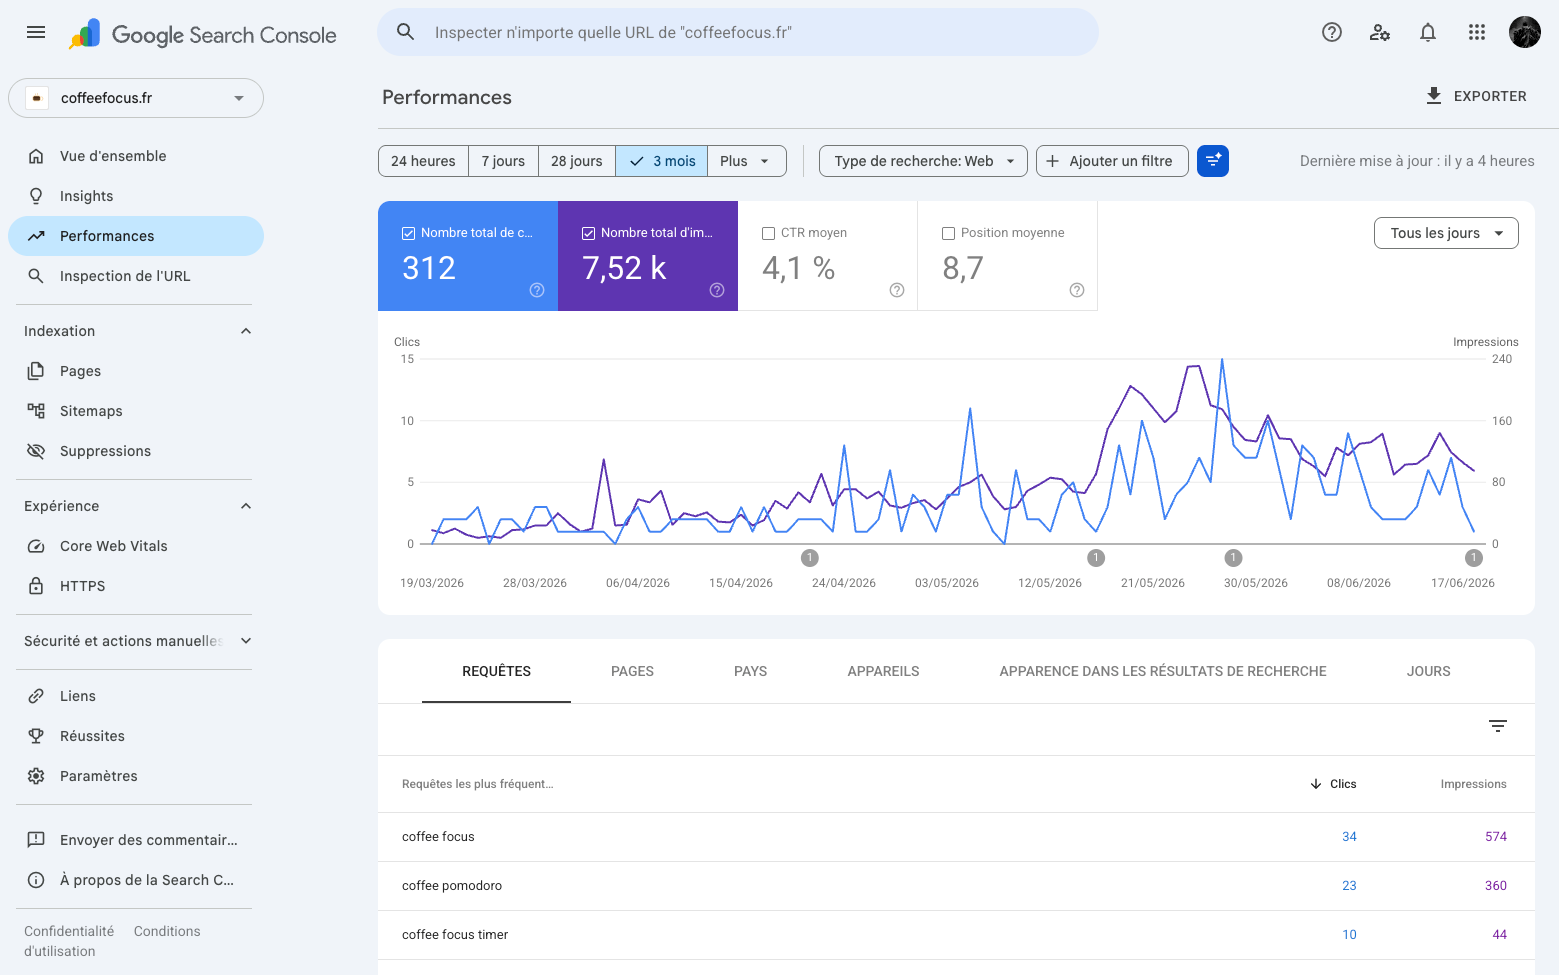Open Suppressions report
This screenshot has width=1559, height=975.
[x=136, y=451]
